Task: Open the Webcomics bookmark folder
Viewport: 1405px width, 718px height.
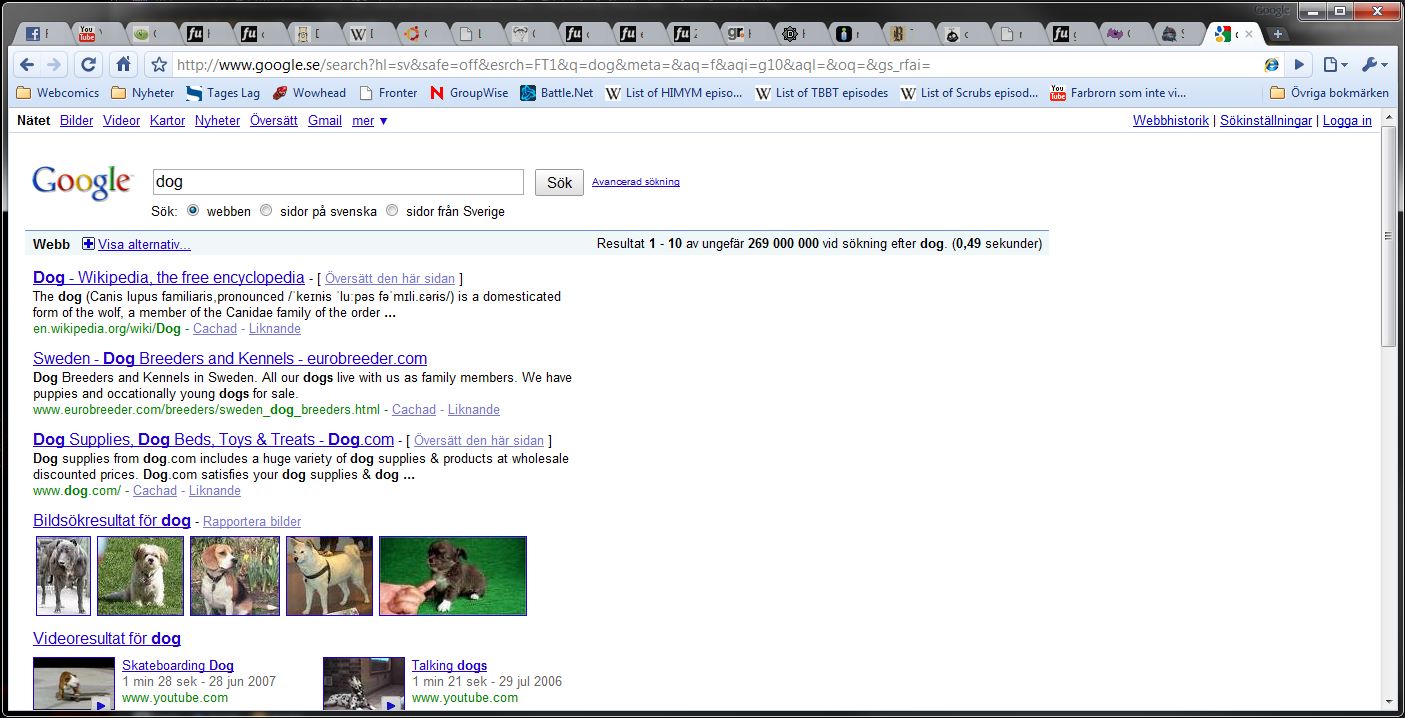Action: [58, 93]
